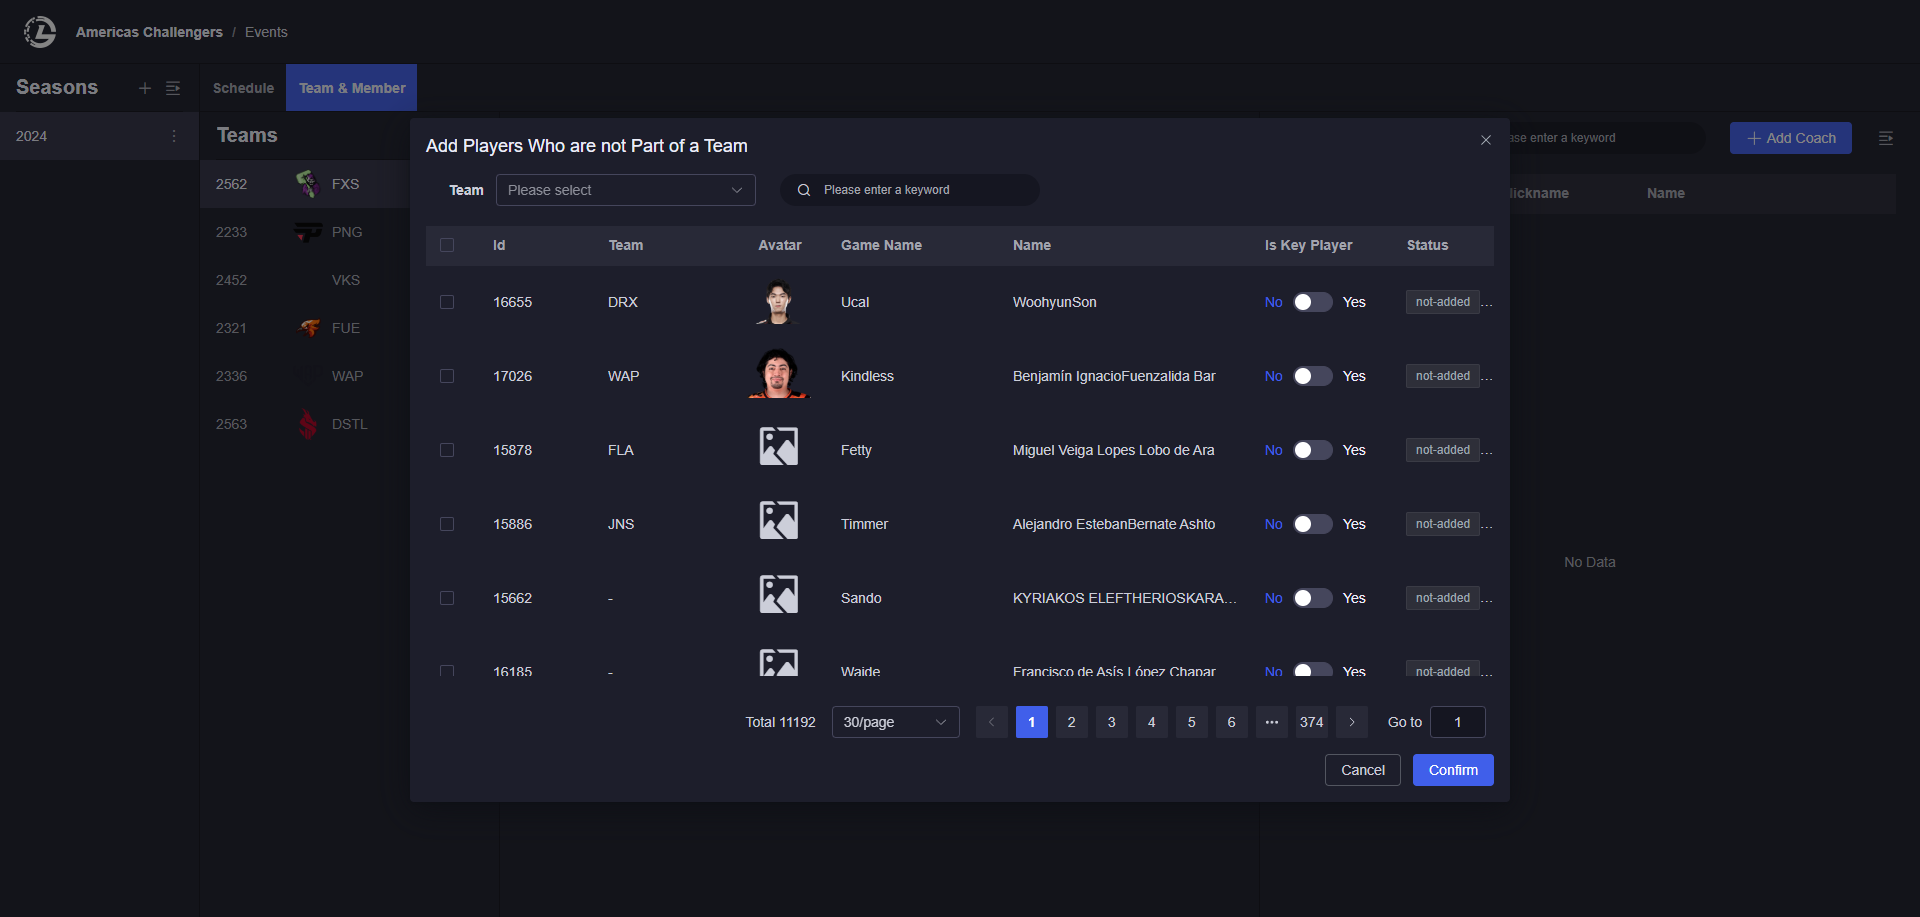This screenshot has height=917, width=1920.
Task: Enable key player switch for Timmer
Action: [1312, 524]
